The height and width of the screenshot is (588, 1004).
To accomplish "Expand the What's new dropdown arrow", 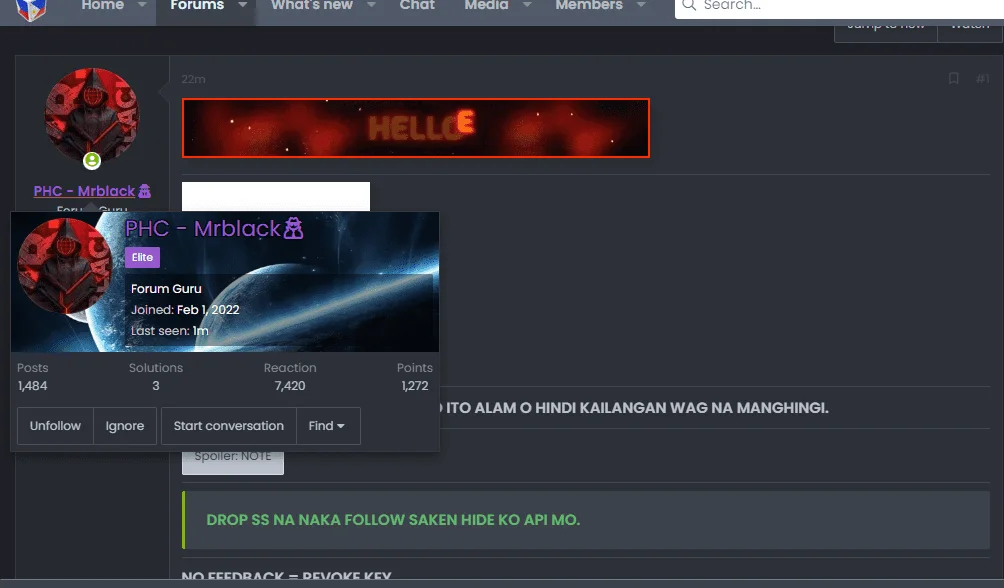I will click(371, 6).
